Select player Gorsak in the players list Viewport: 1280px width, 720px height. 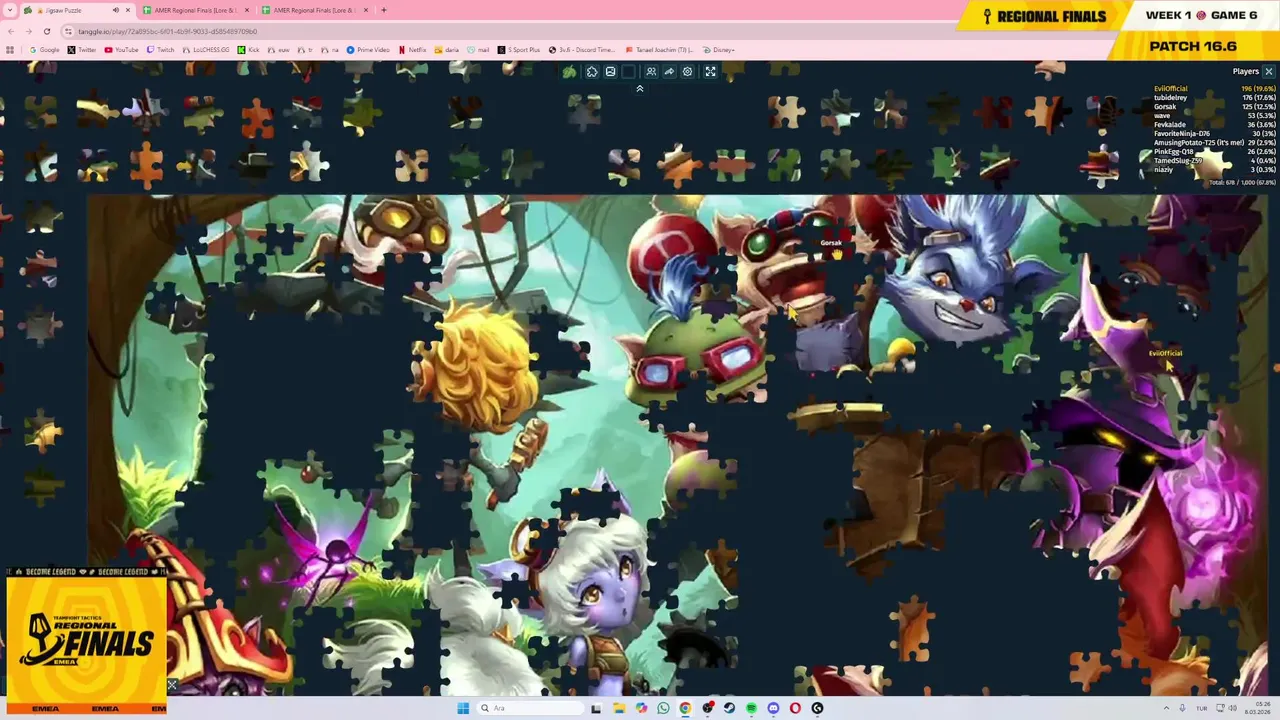[1215, 107]
